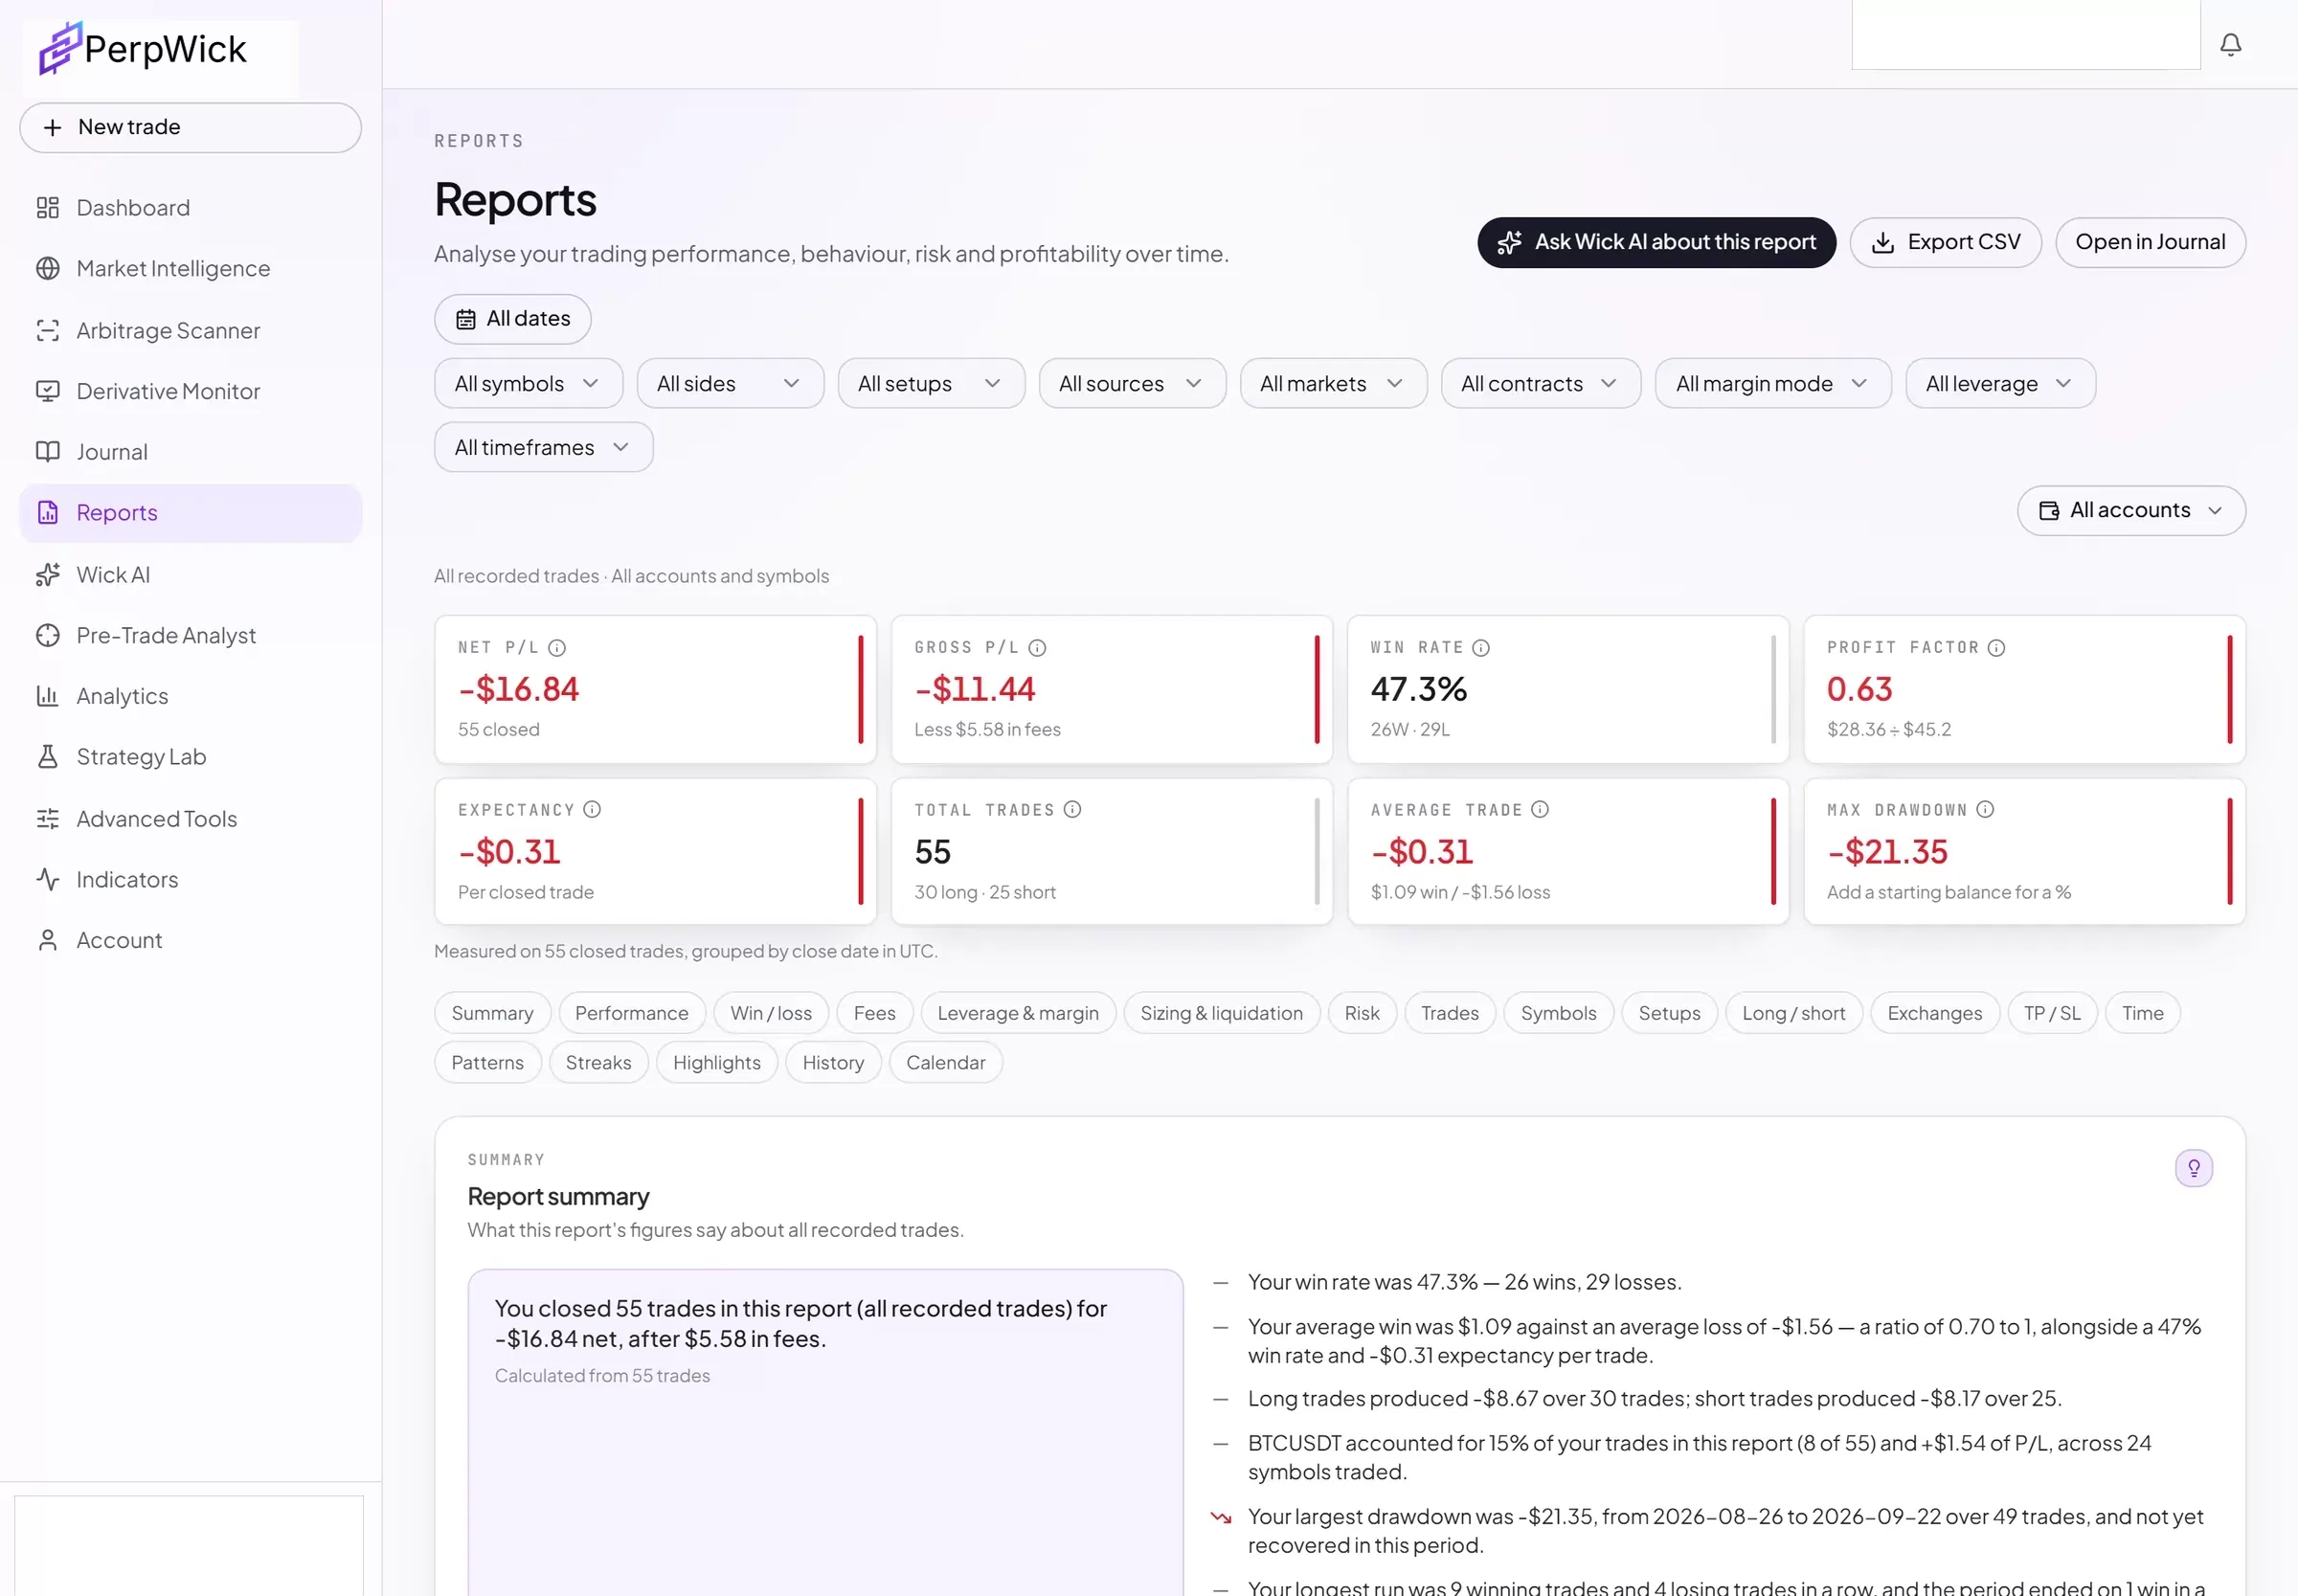The width and height of the screenshot is (2298, 1596).
Task: Jump to the Exchanges section
Action: (1935, 1014)
